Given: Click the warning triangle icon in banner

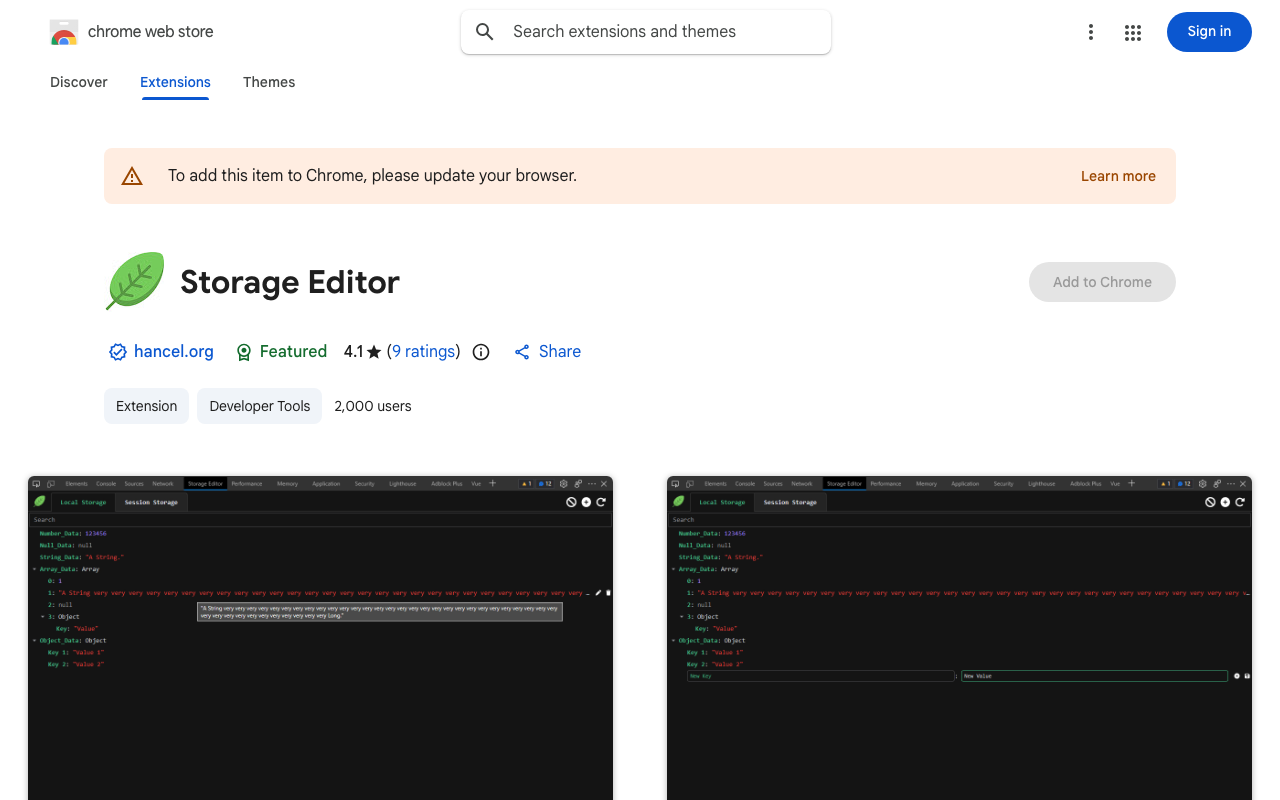Looking at the screenshot, I should 132,176.
